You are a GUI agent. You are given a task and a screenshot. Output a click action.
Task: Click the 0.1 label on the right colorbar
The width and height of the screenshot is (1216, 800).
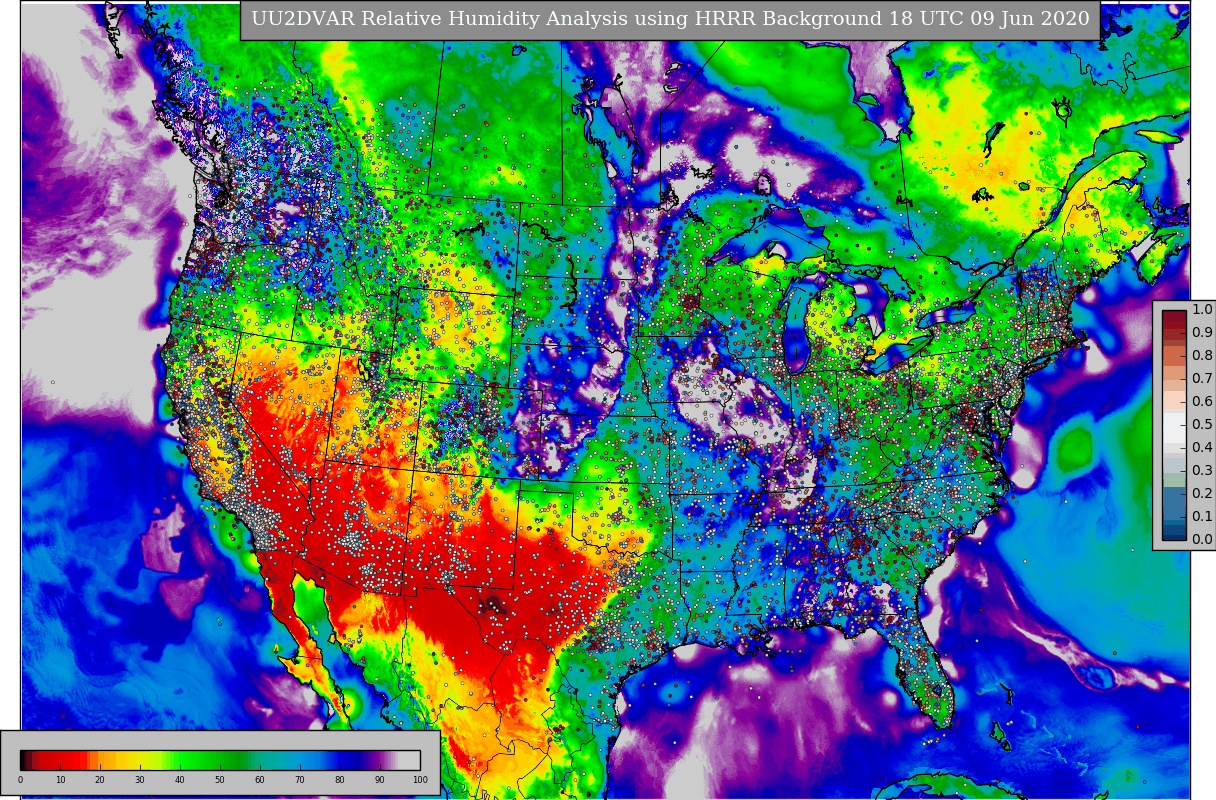1202,517
